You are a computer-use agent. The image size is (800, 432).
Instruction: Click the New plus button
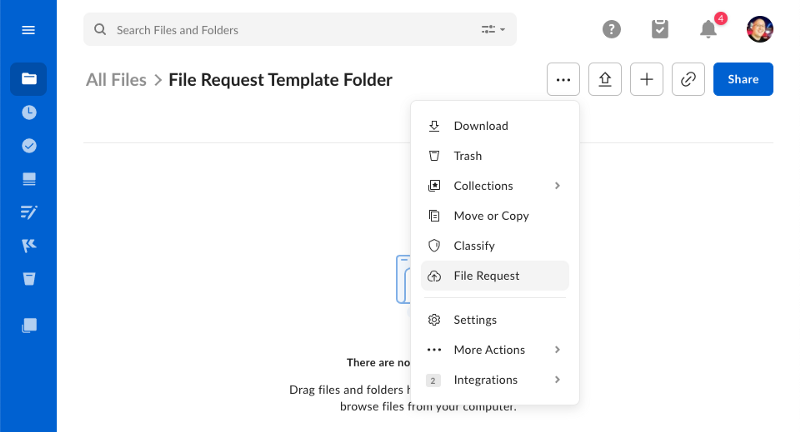click(646, 79)
